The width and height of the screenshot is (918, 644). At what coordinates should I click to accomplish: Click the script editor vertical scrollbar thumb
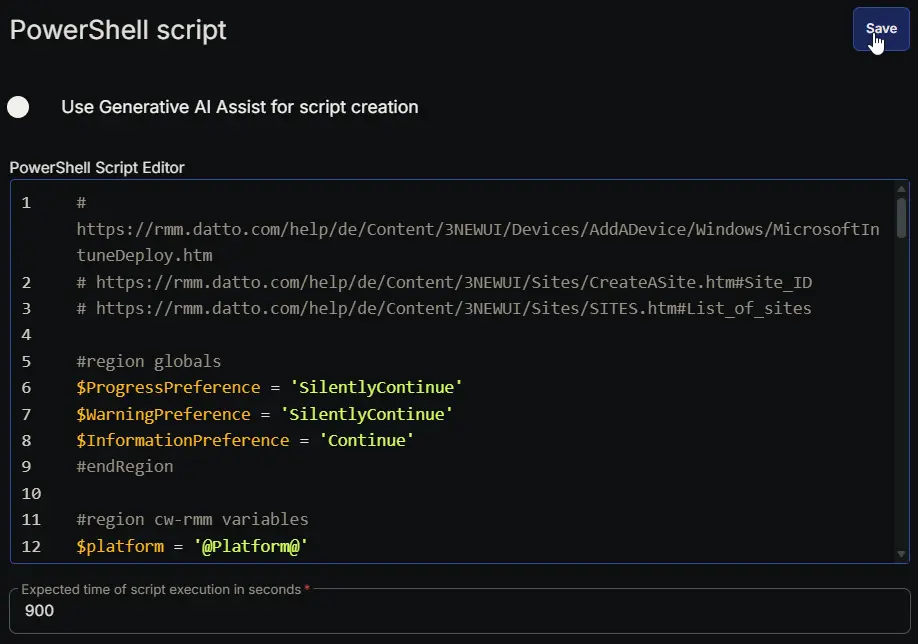tap(902, 218)
